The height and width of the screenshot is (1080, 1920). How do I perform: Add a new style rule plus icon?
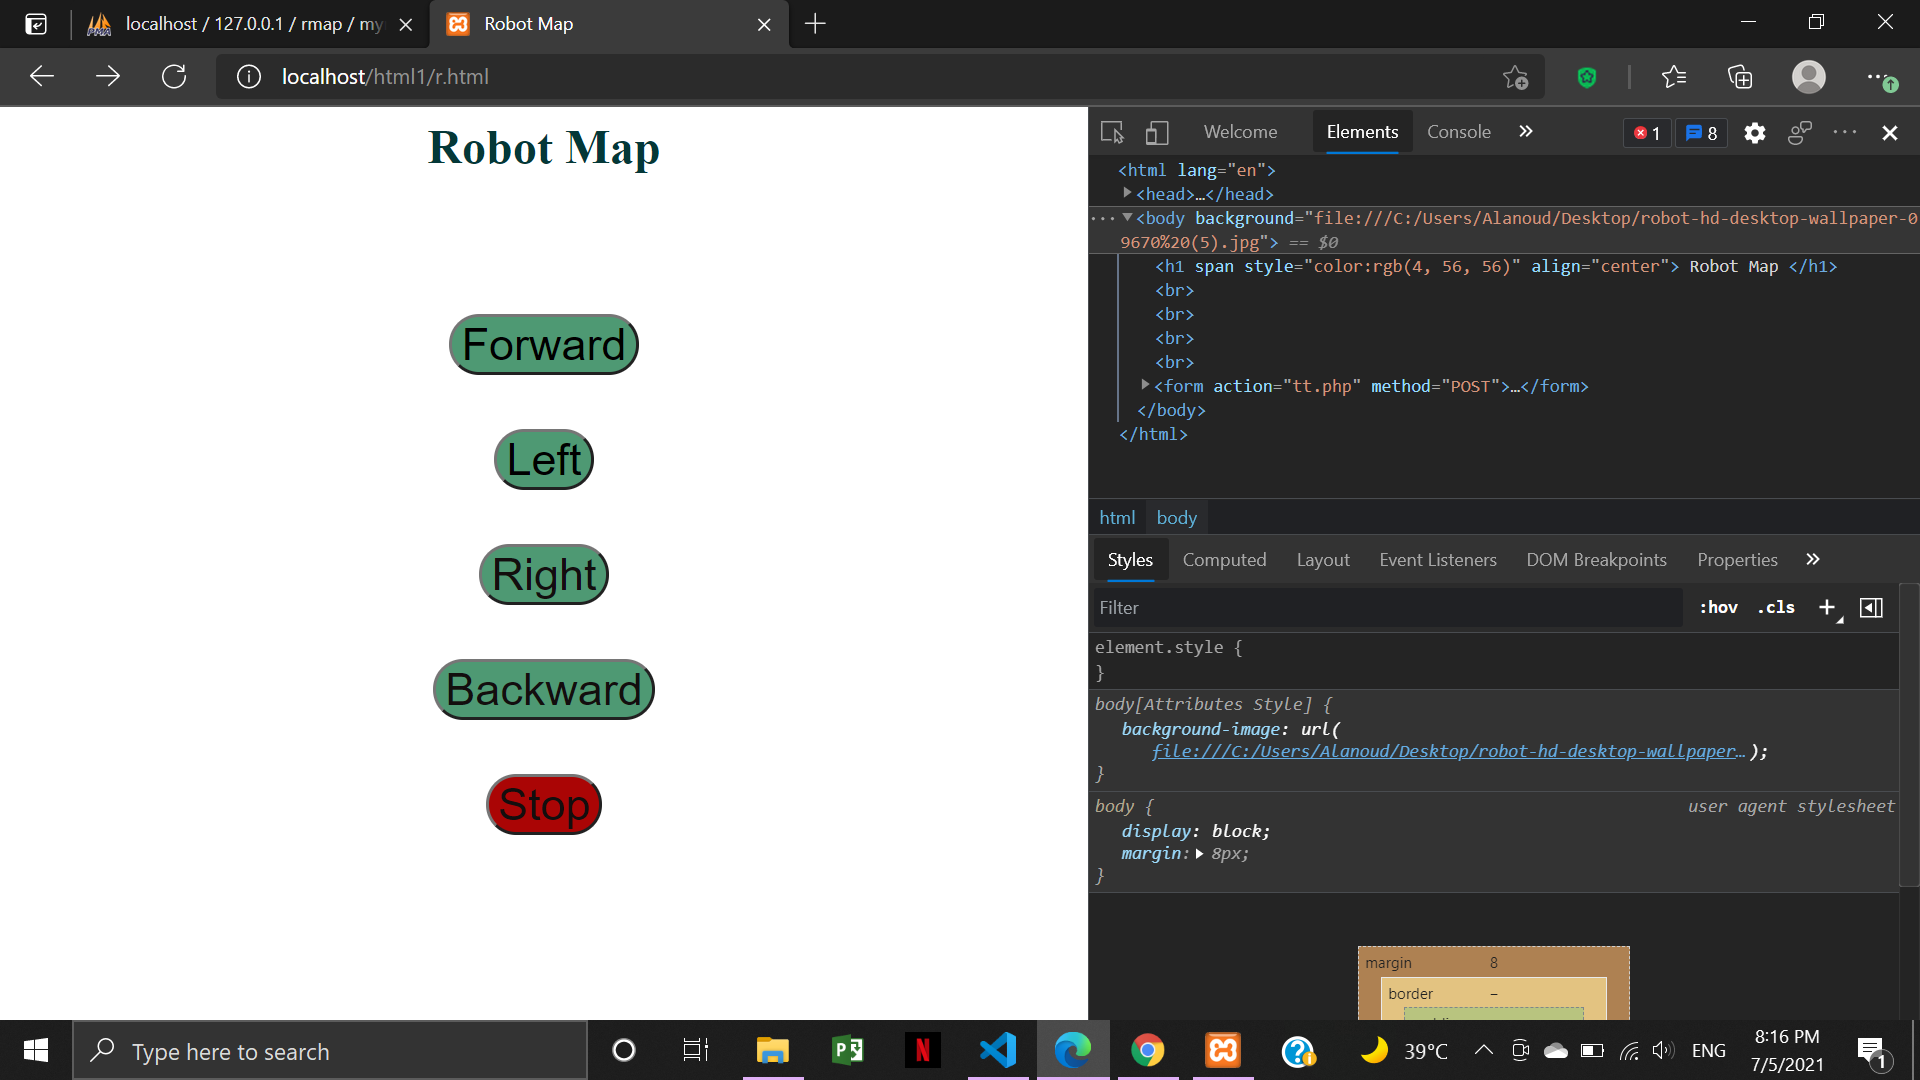[1828, 607]
